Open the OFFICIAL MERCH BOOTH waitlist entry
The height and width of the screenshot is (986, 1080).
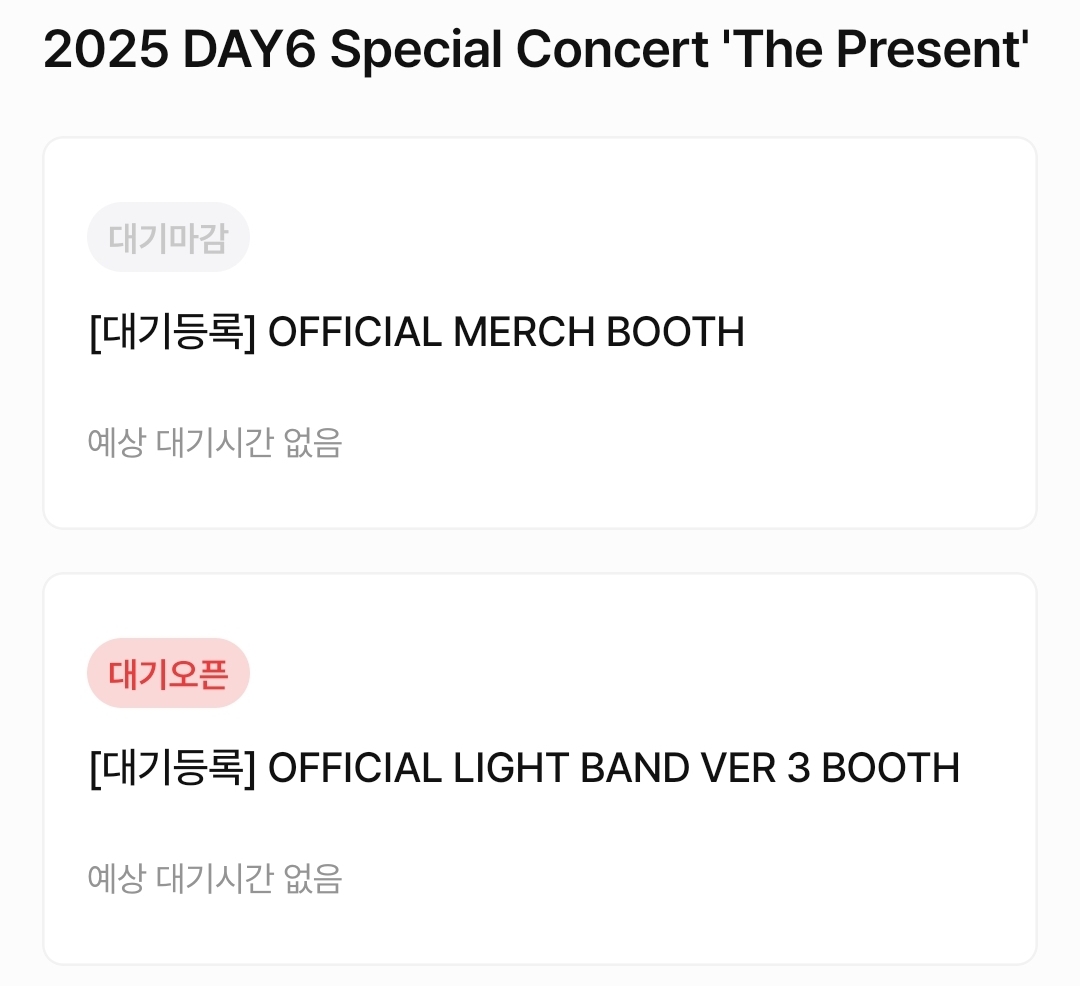click(416, 332)
